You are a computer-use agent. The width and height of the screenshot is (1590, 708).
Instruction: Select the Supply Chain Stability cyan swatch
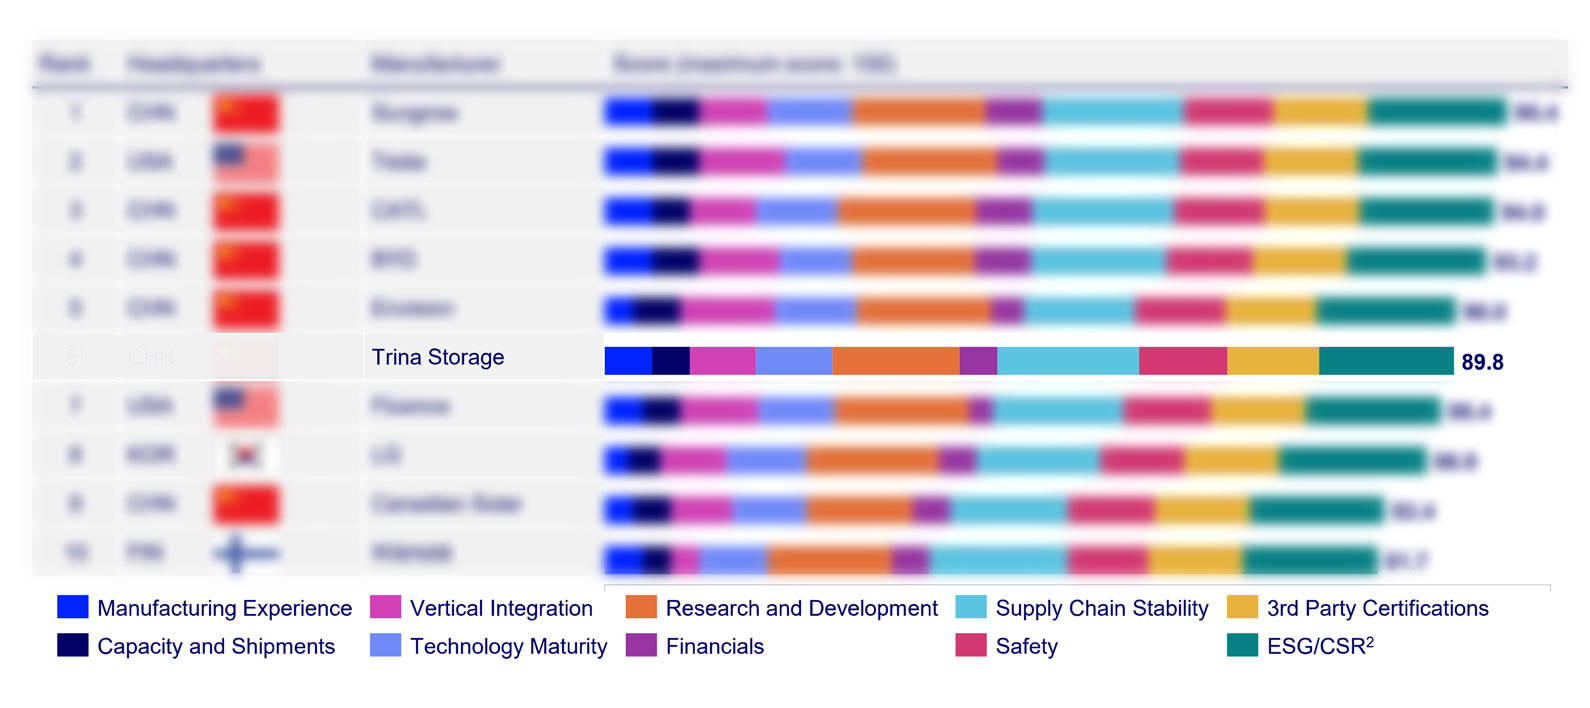point(971,607)
